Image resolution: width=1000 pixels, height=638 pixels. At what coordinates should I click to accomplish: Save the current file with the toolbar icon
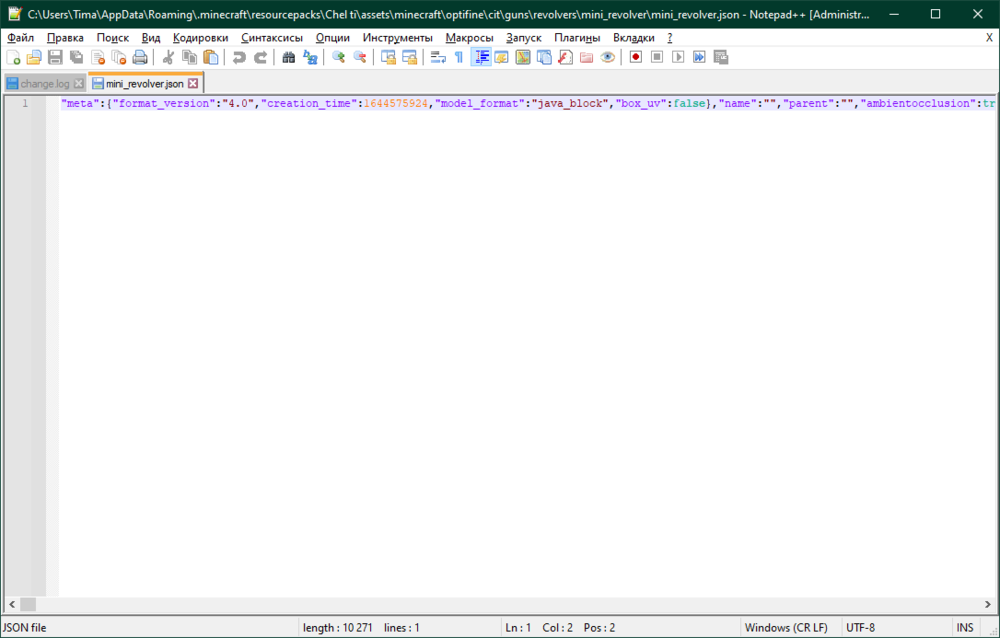(55, 57)
